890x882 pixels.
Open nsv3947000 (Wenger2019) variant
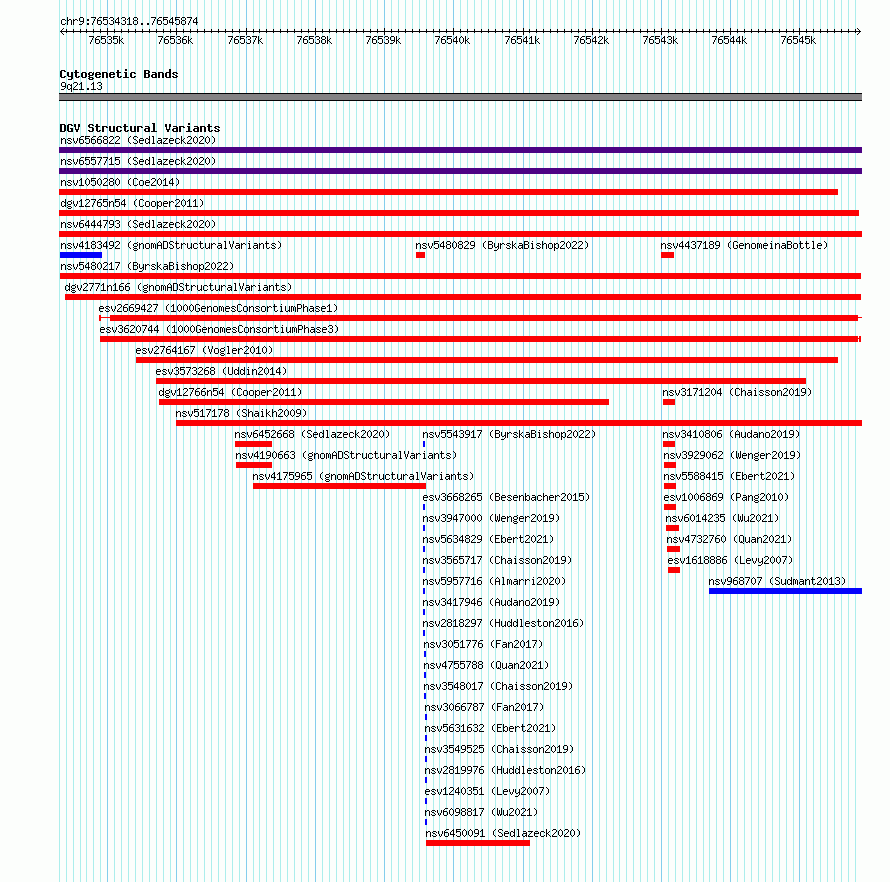coord(491,518)
